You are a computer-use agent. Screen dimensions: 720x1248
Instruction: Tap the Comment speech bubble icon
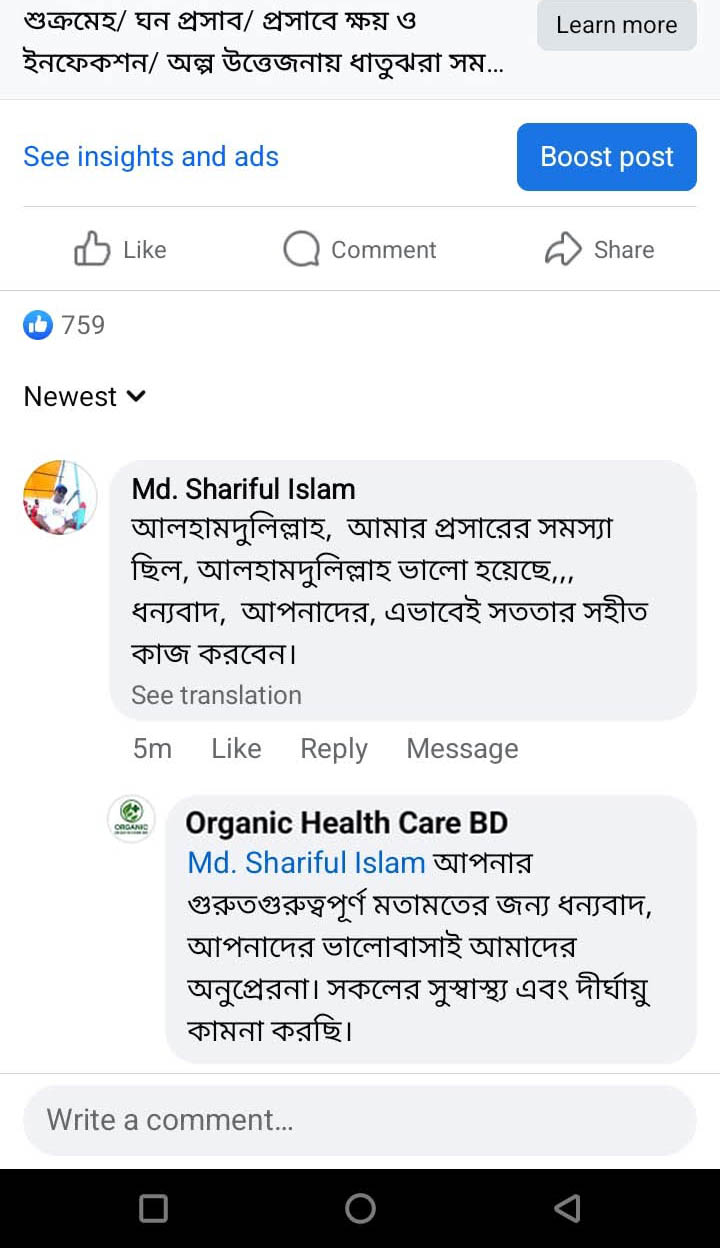[301, 249]
